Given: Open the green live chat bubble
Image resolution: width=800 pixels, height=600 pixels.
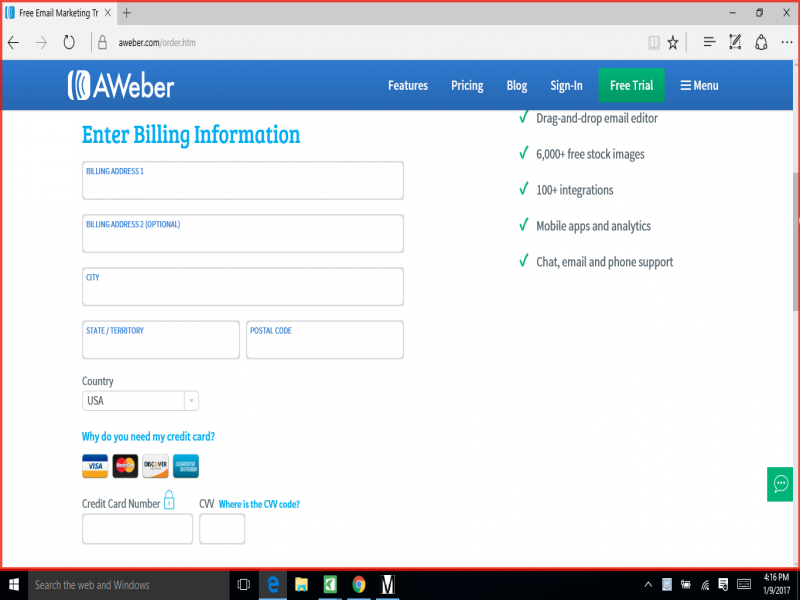Looking at the screenshot, I should 780,484.
